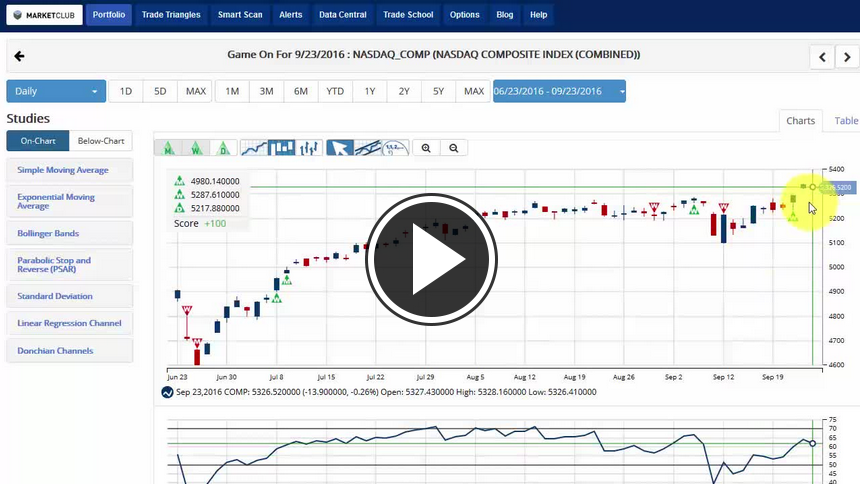Switch to OHLC bar chart style

[309, 148]
